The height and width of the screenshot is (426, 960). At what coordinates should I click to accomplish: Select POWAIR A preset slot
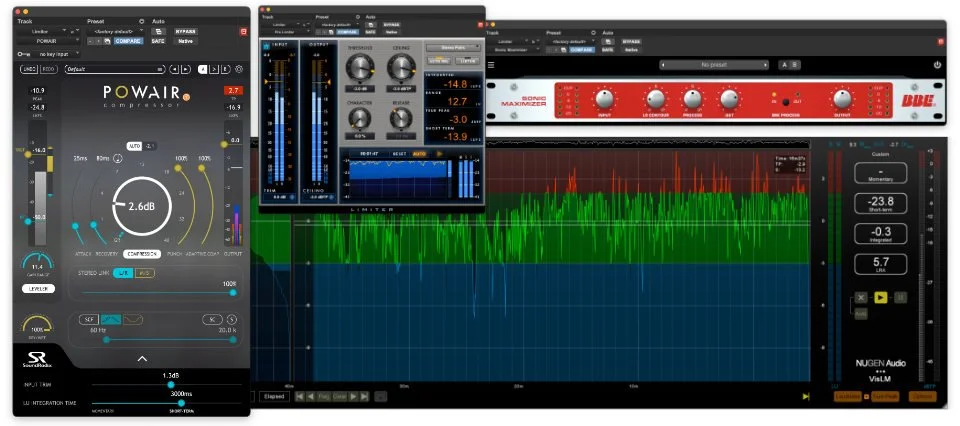pyautogui.click(x=203, y=69)
